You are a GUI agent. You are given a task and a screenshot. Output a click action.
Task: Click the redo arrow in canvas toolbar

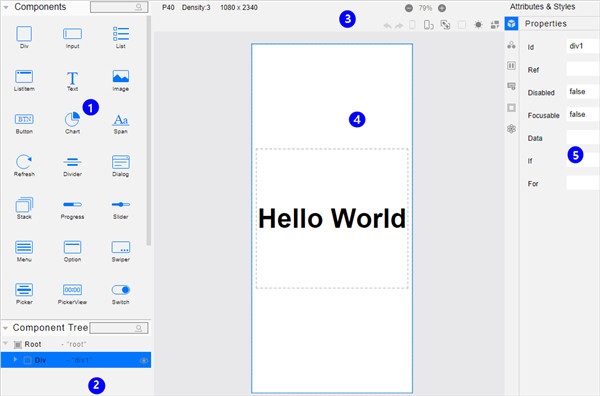[399, 25]
